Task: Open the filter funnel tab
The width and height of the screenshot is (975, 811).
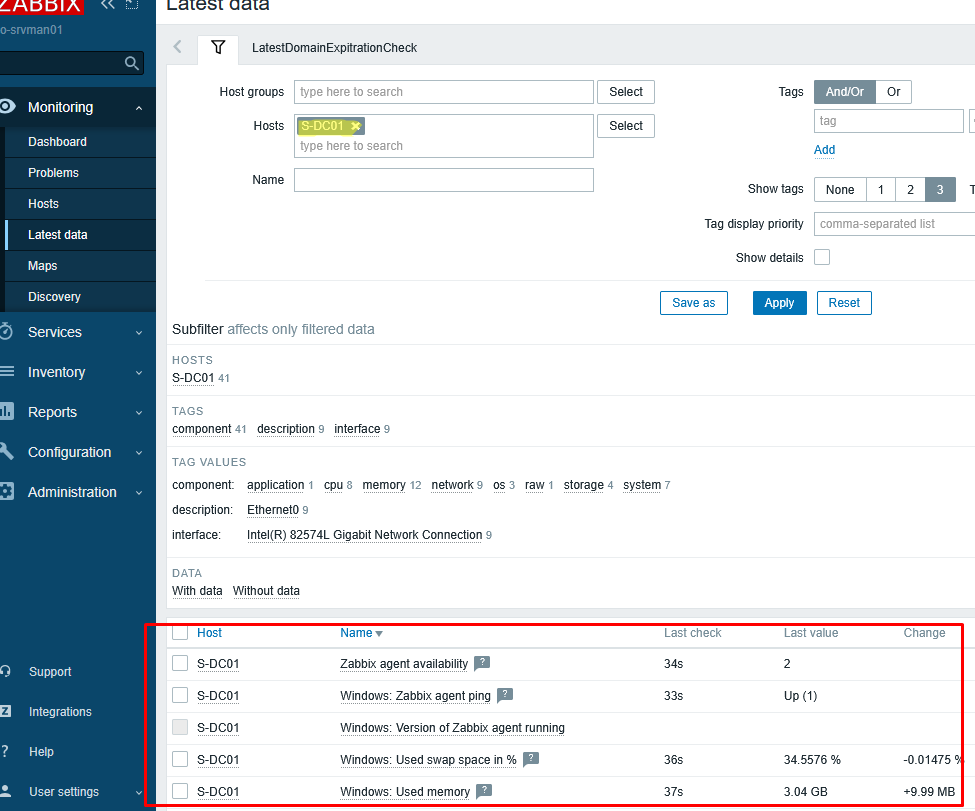Action: coord(219,47)
